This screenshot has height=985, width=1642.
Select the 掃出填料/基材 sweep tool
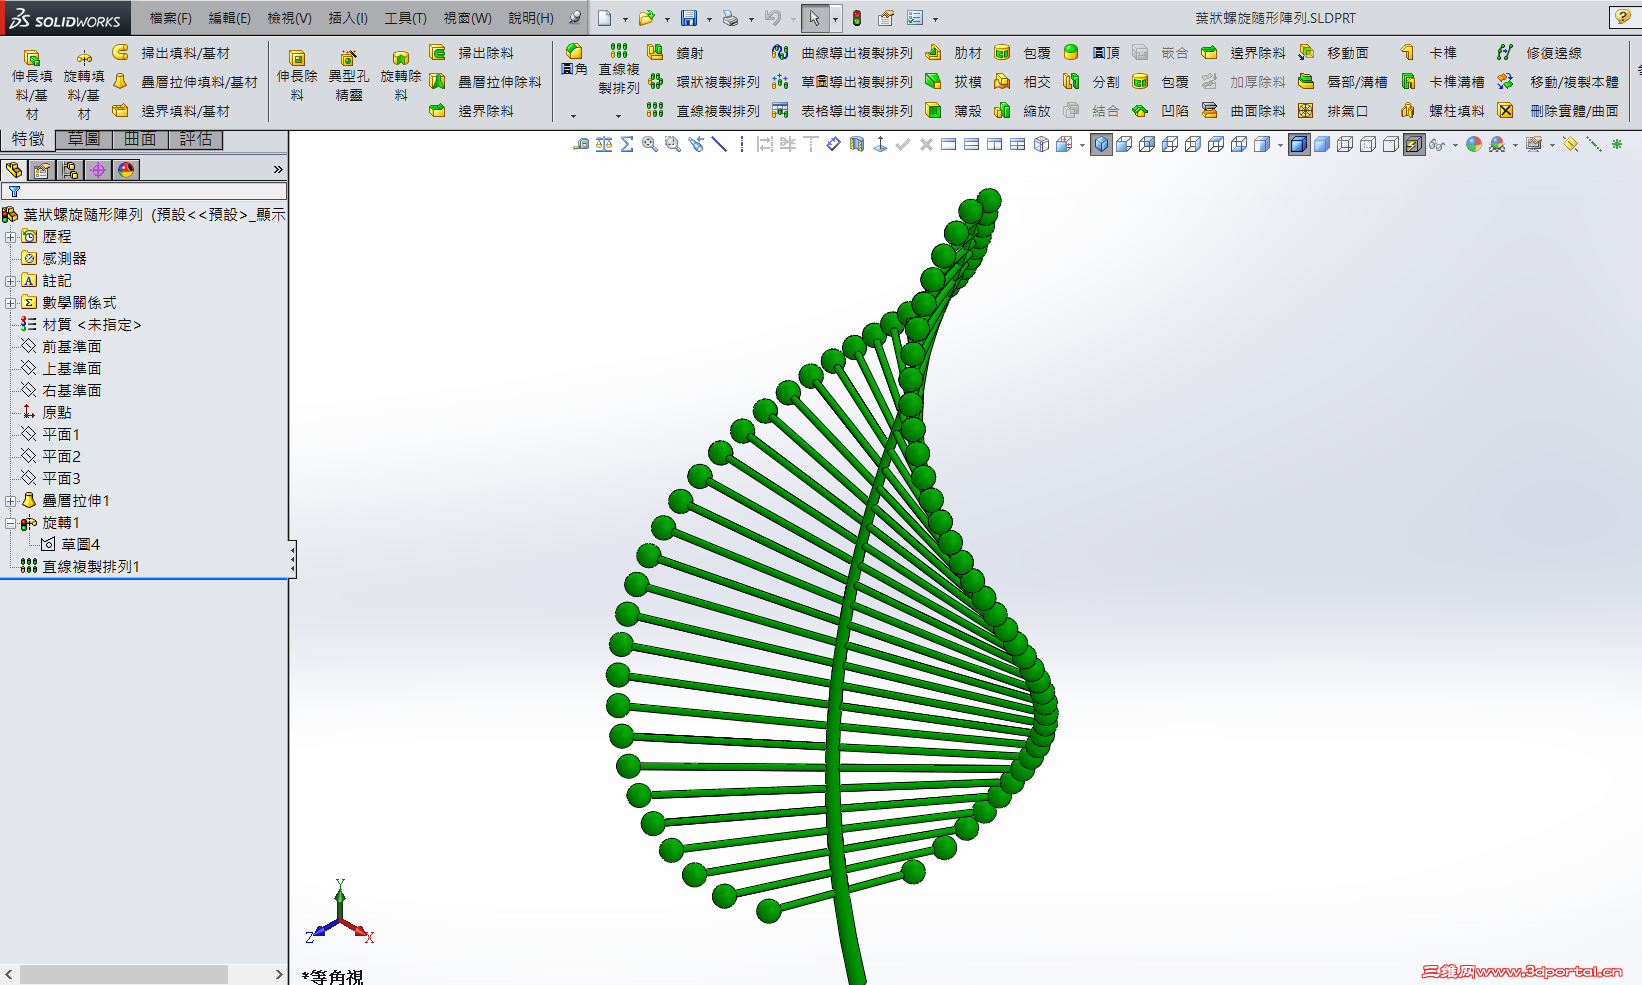click(x=171, y=53)
